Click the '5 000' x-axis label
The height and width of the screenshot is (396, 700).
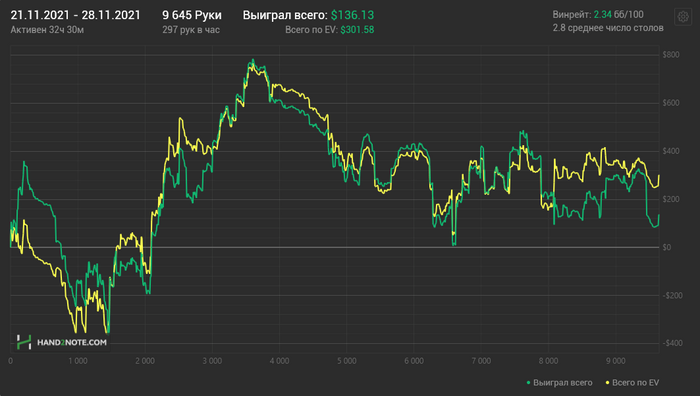coord(347,361)
